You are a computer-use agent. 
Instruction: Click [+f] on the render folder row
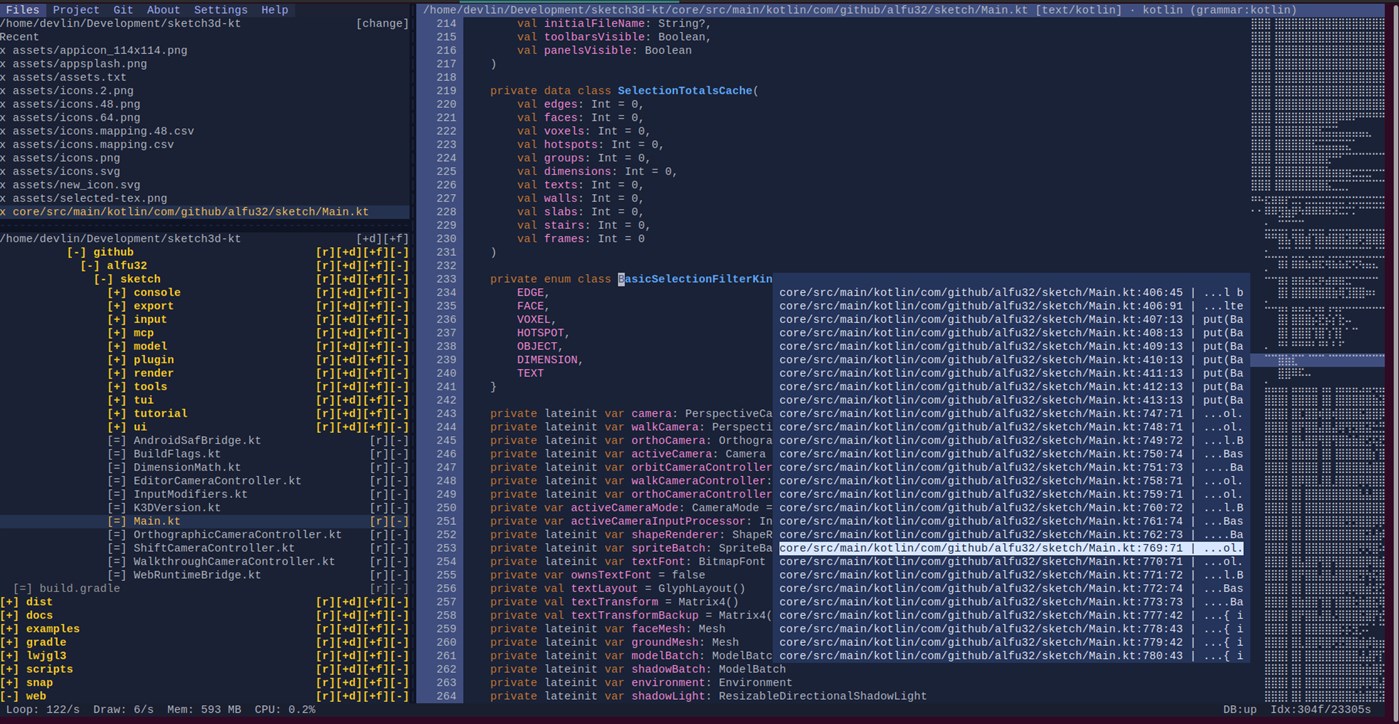pyautogui.click(x=376, y=374)
